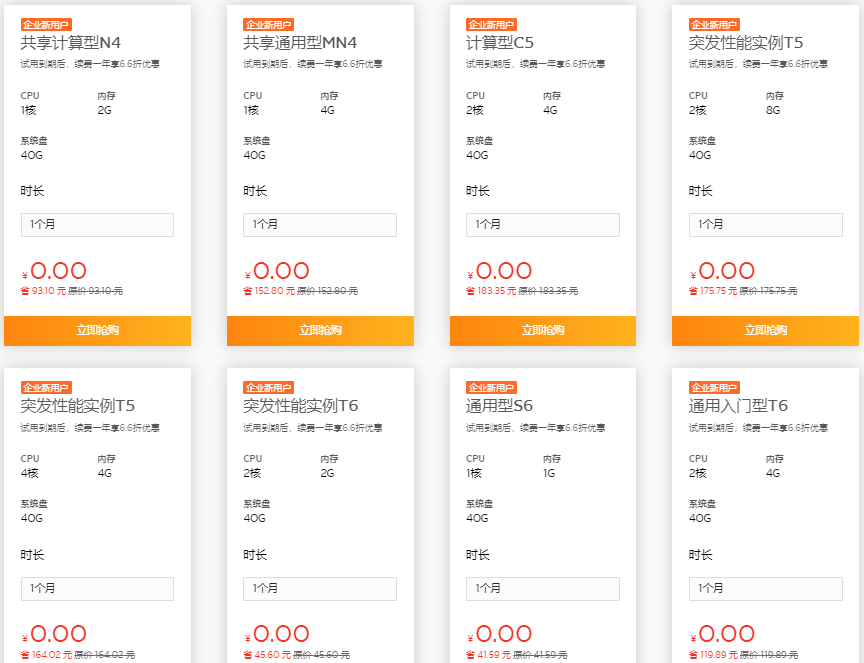Expand 1个月 duration selector under 共享通用型MN4
The height and width of the screenshot is (663, 864).
[x=320, y=225]
